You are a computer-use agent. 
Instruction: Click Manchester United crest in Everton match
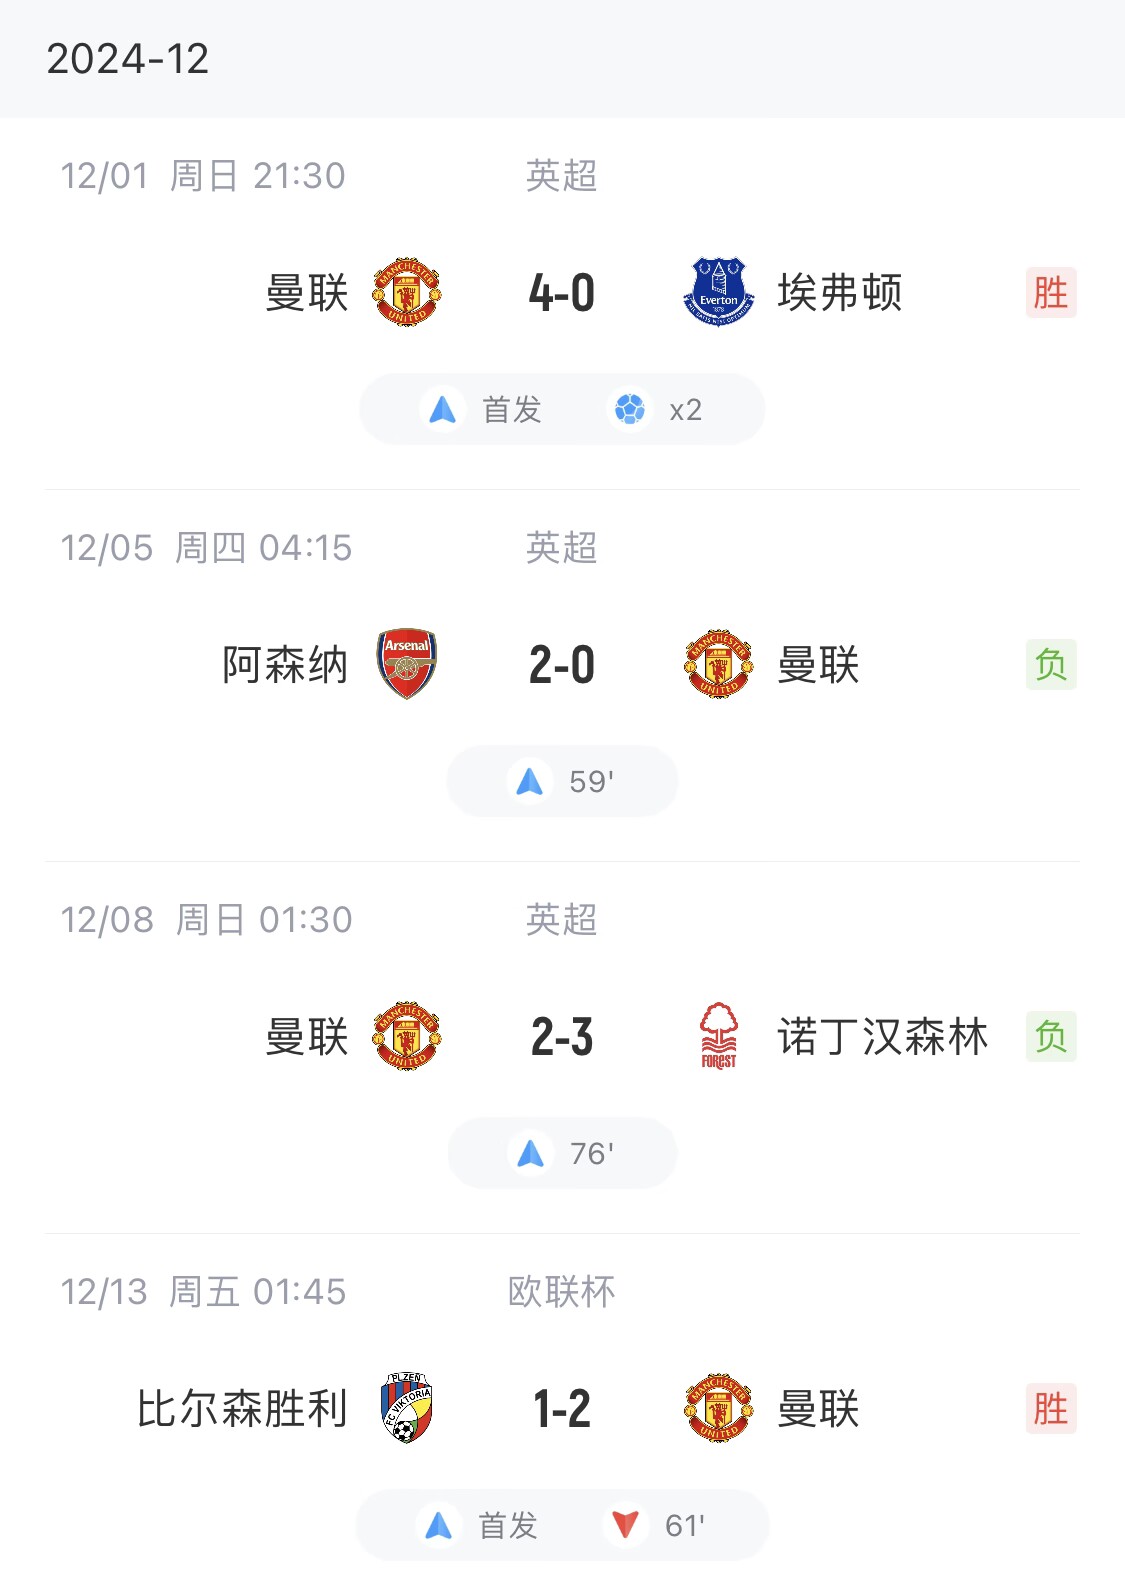pos(406,292)
